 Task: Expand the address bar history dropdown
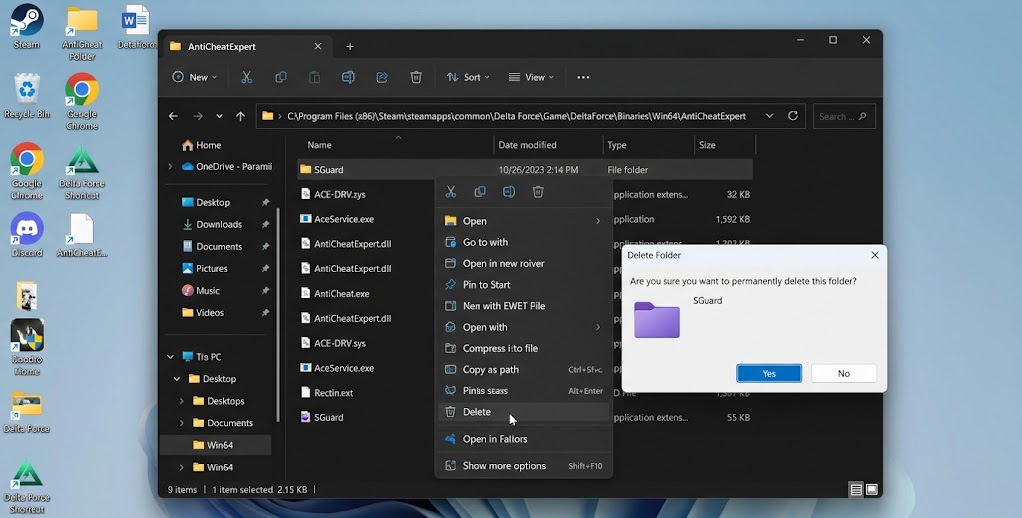(x=770, y=116)
